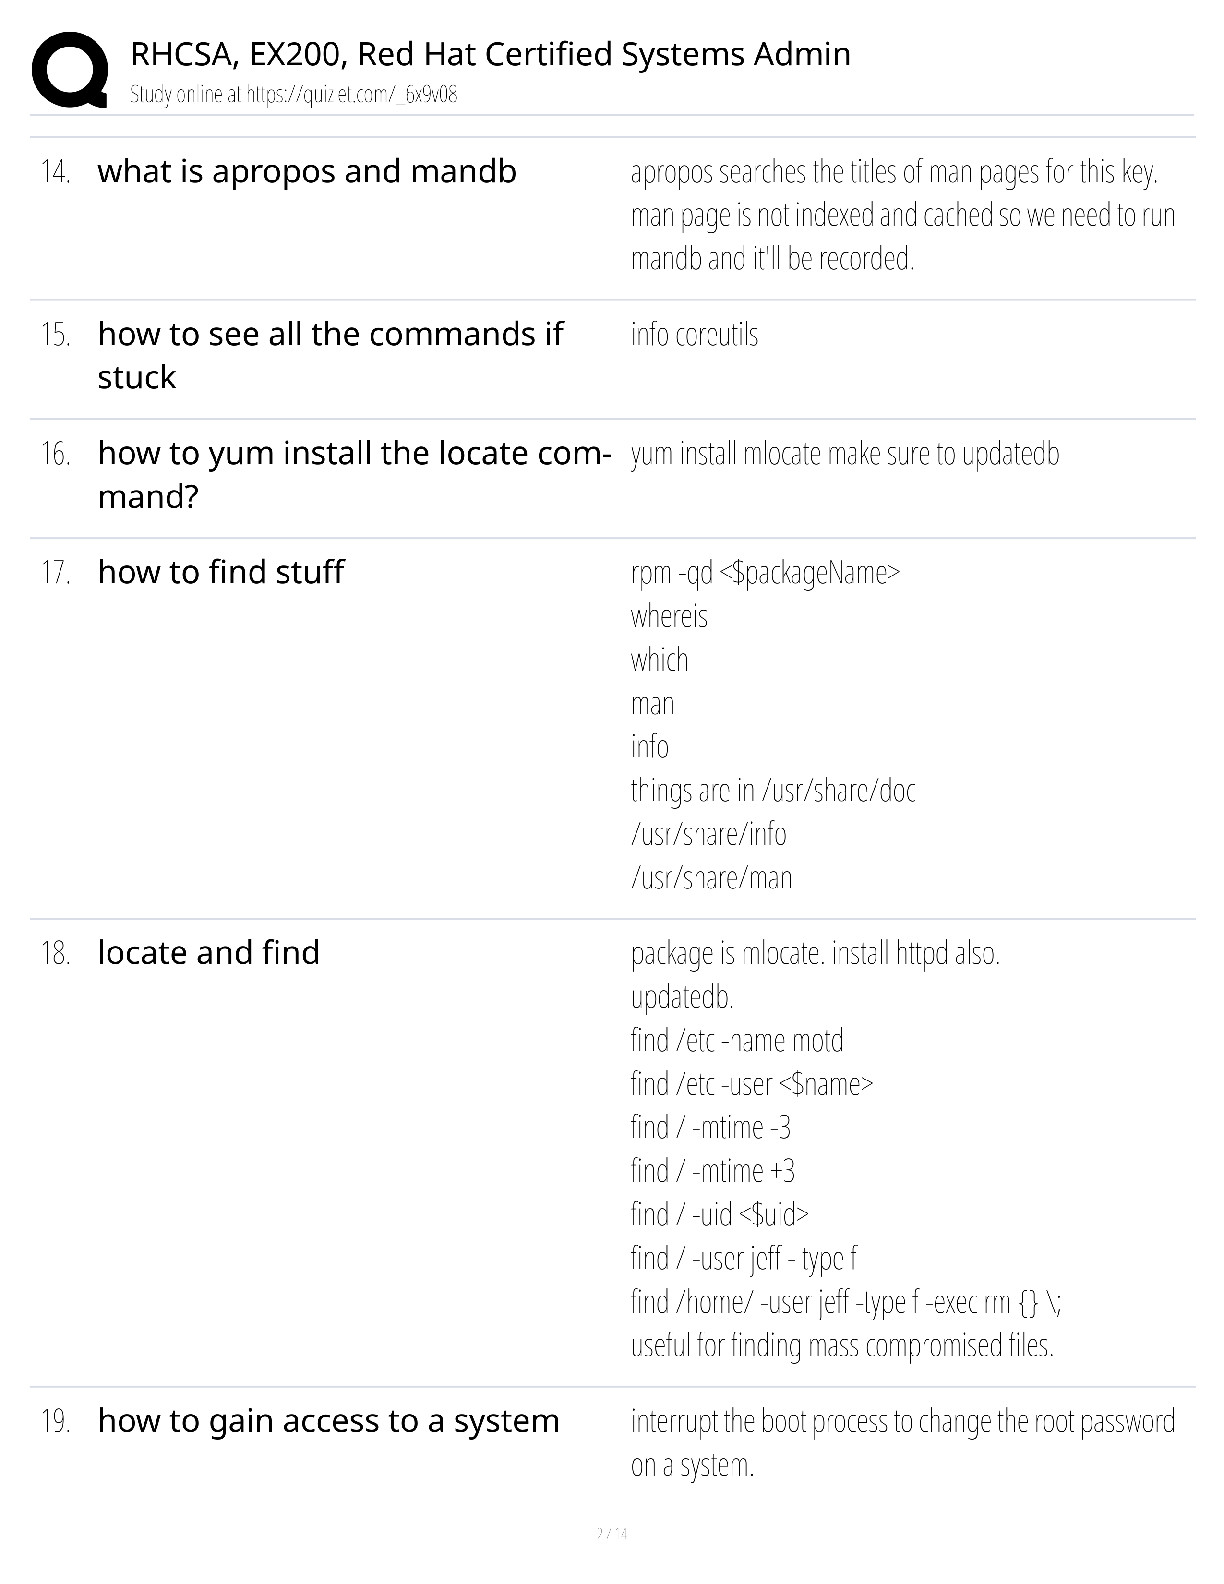
Task: Select term 19 how to gain access
Action: [328, 1421]
